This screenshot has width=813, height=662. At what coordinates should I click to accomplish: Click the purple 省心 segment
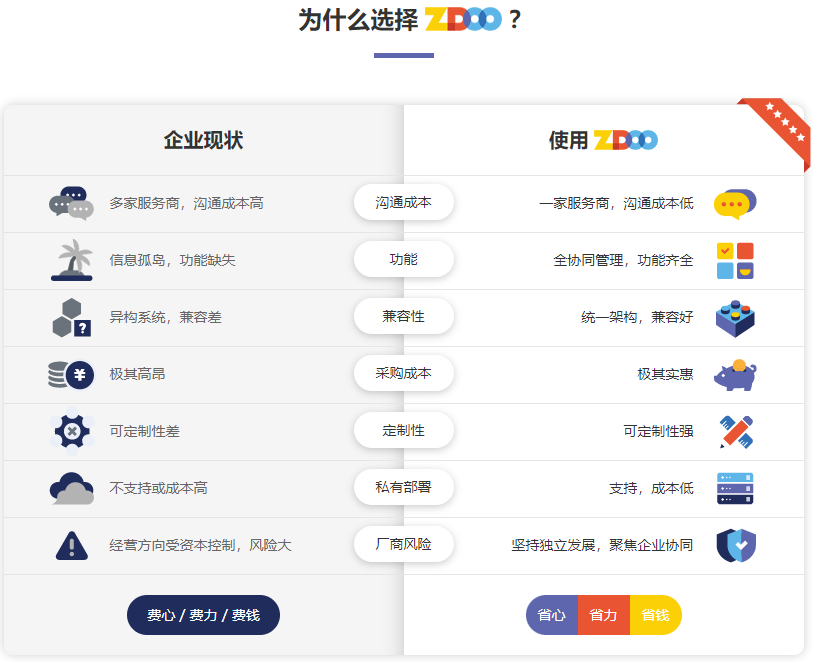[552, 615]
